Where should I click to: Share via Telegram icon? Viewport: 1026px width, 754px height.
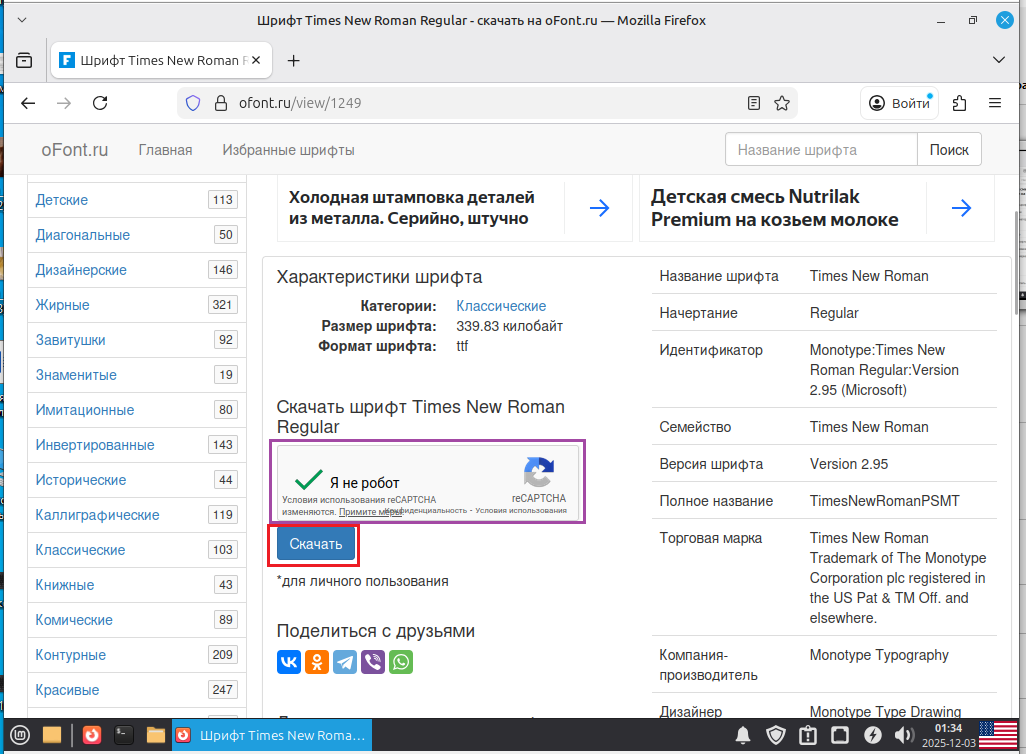click(x=345, y=662)
